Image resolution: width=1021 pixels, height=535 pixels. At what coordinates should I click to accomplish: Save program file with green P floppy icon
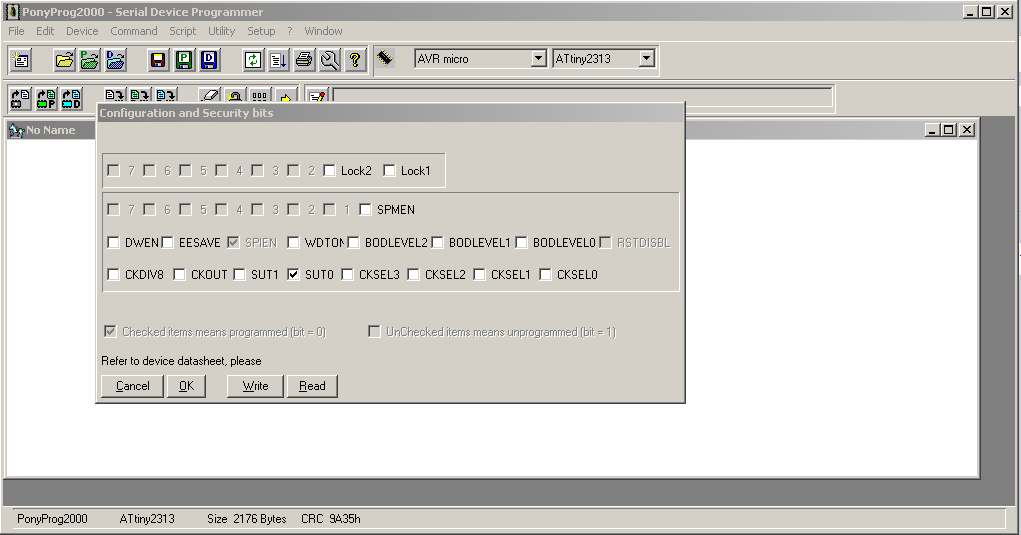click(184, 60)
